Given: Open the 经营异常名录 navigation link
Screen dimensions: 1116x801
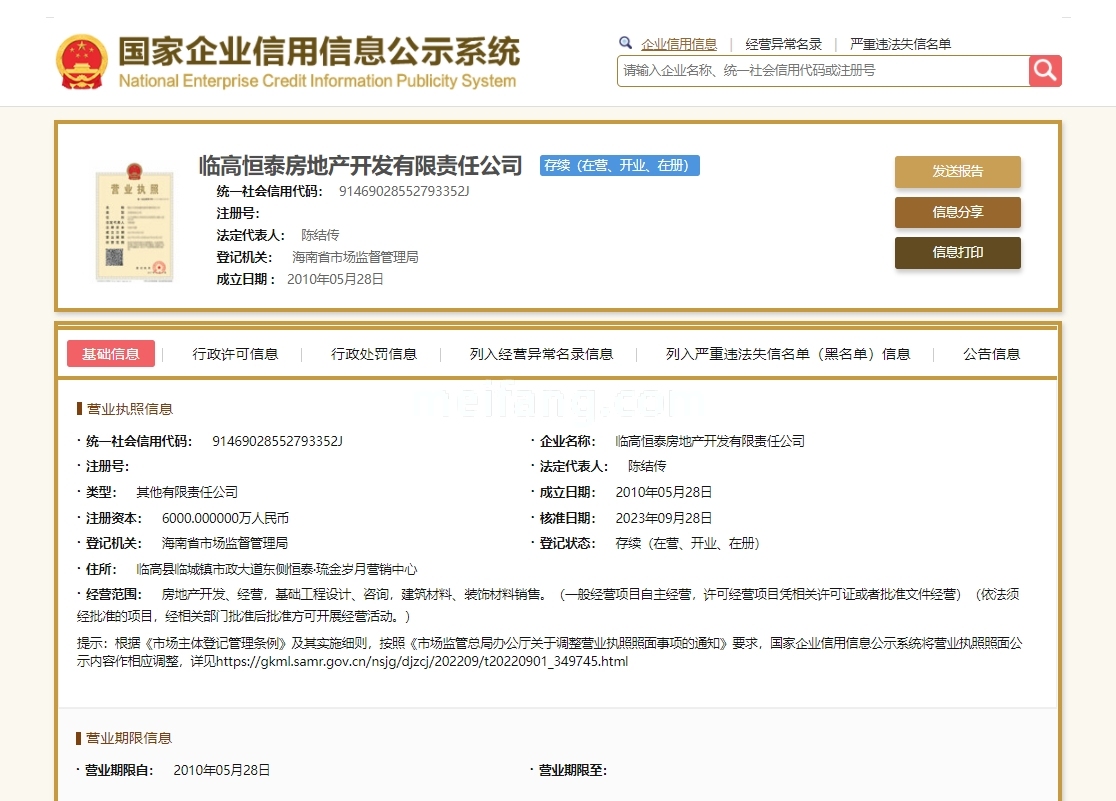Looking at the screenshot, I should tap(782, 44).
